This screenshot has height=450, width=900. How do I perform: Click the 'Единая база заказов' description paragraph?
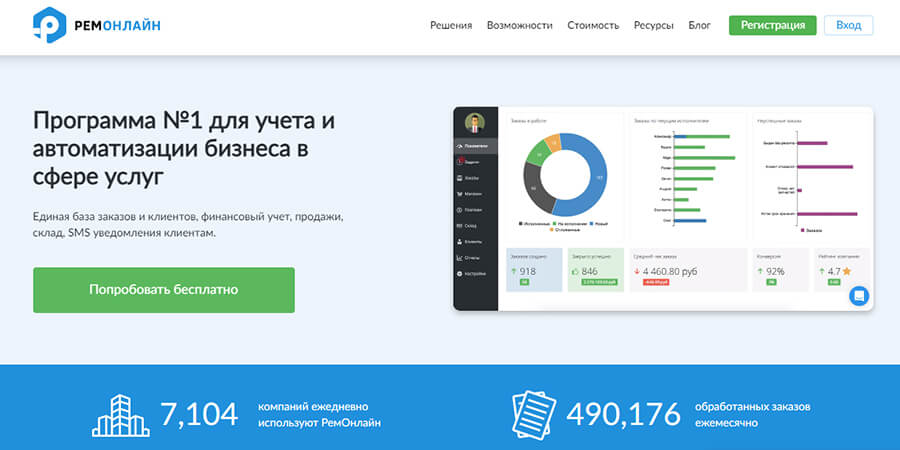point(188,226)
